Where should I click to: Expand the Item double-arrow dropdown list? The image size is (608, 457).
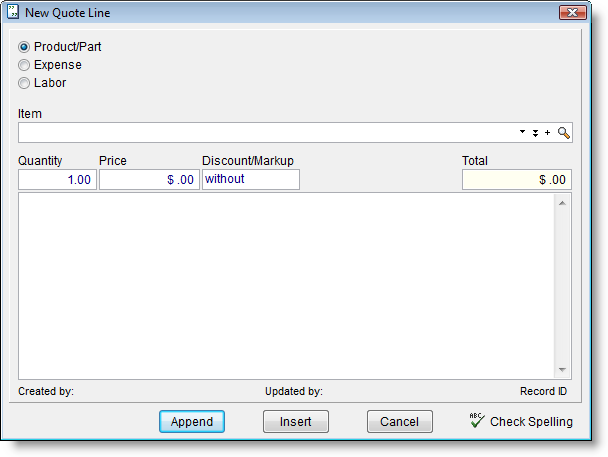[x=535, y=133]
